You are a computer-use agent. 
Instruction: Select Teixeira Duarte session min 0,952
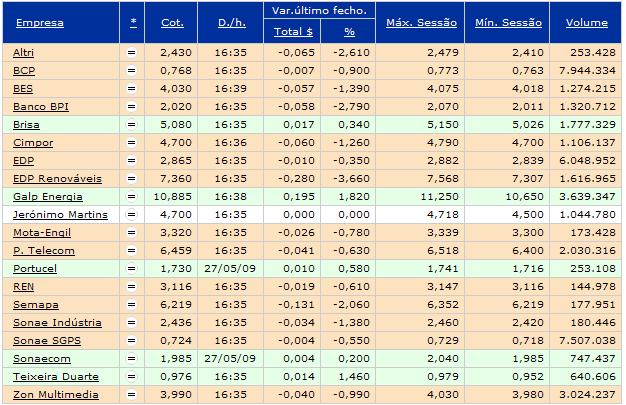[x=528, y=376]
